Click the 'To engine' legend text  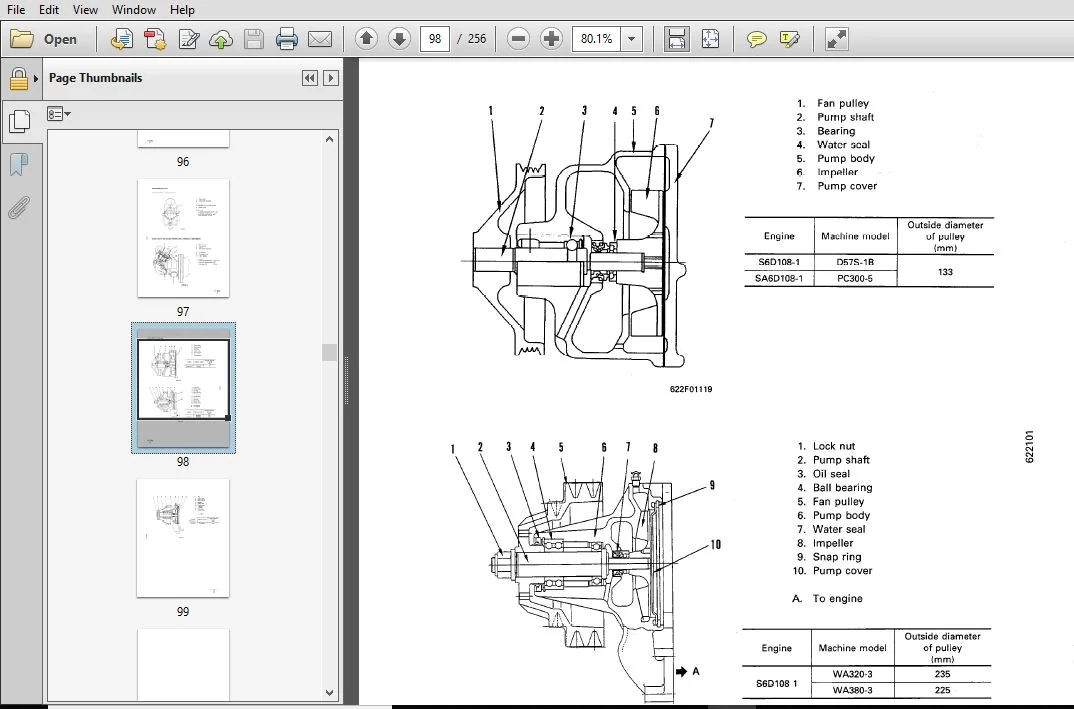[838, 599]
